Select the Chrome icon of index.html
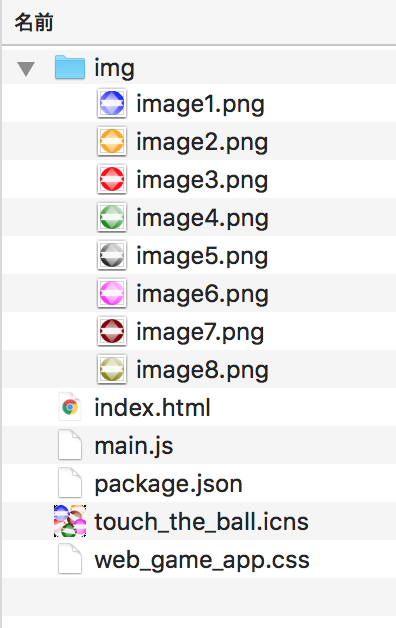 [x=70, y=407]
